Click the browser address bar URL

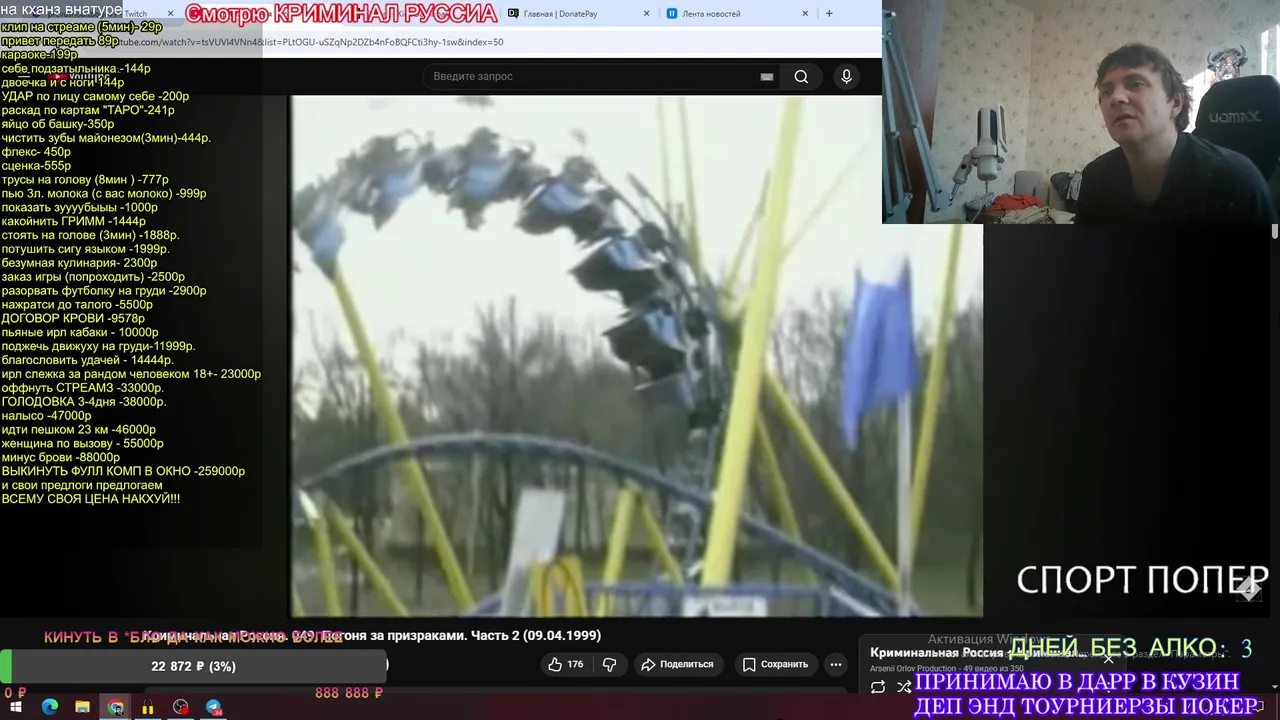coord(310,42)
